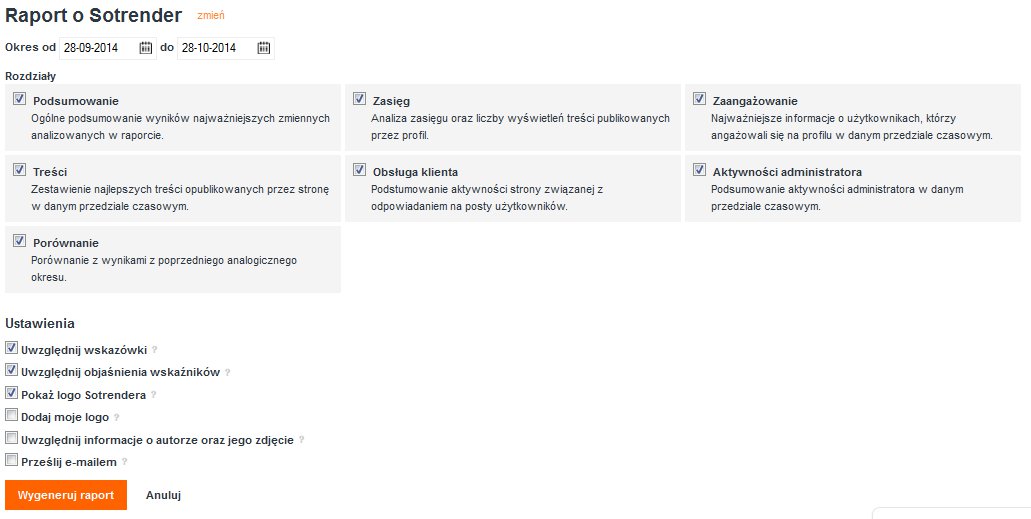1031x519 pixels.
Task: Click help icon next to Prześlij e-mailem
Action: point(125,462)
